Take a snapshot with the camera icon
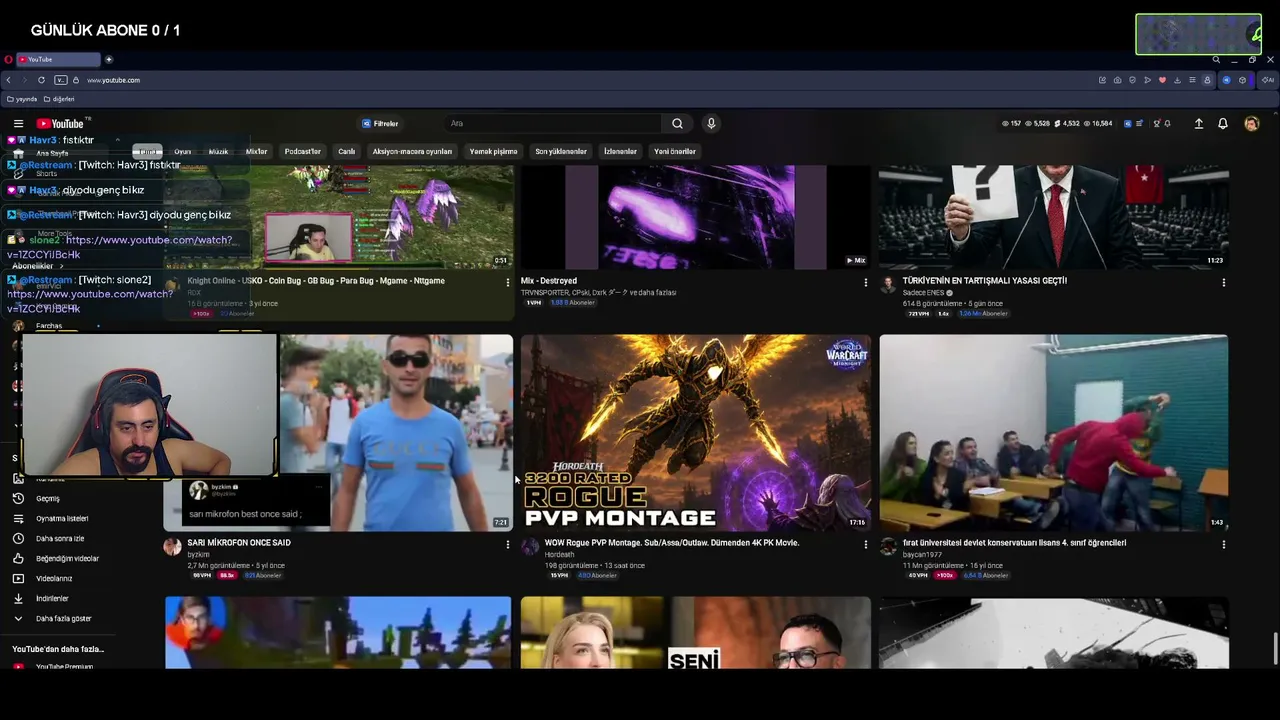1280x720 pixels. point(1117,80)
